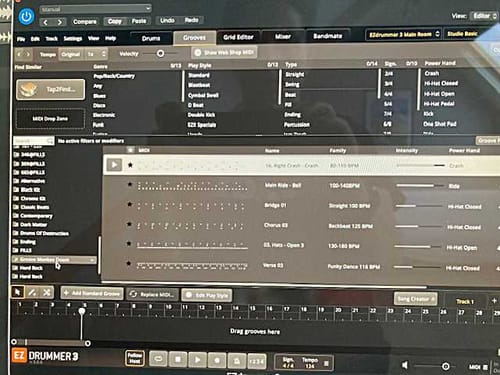Click the Tap2Find button

point(50,89)
